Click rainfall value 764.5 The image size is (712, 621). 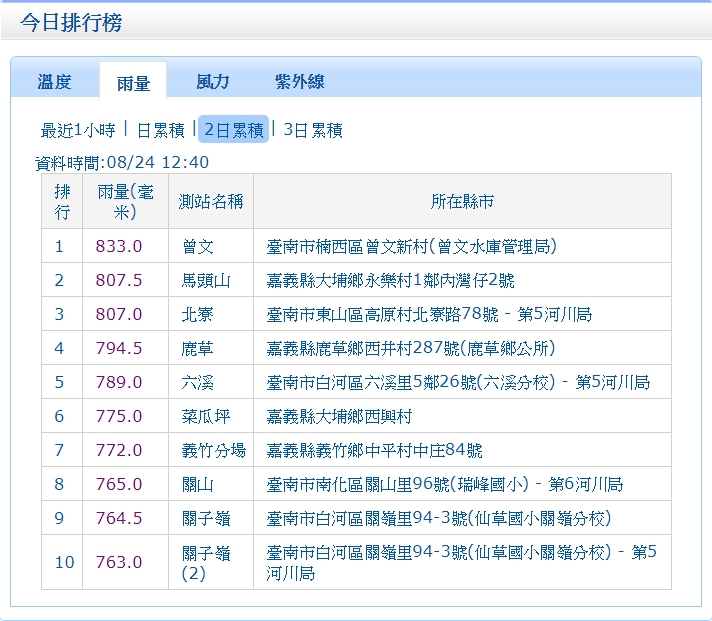[x=119, y=519]
